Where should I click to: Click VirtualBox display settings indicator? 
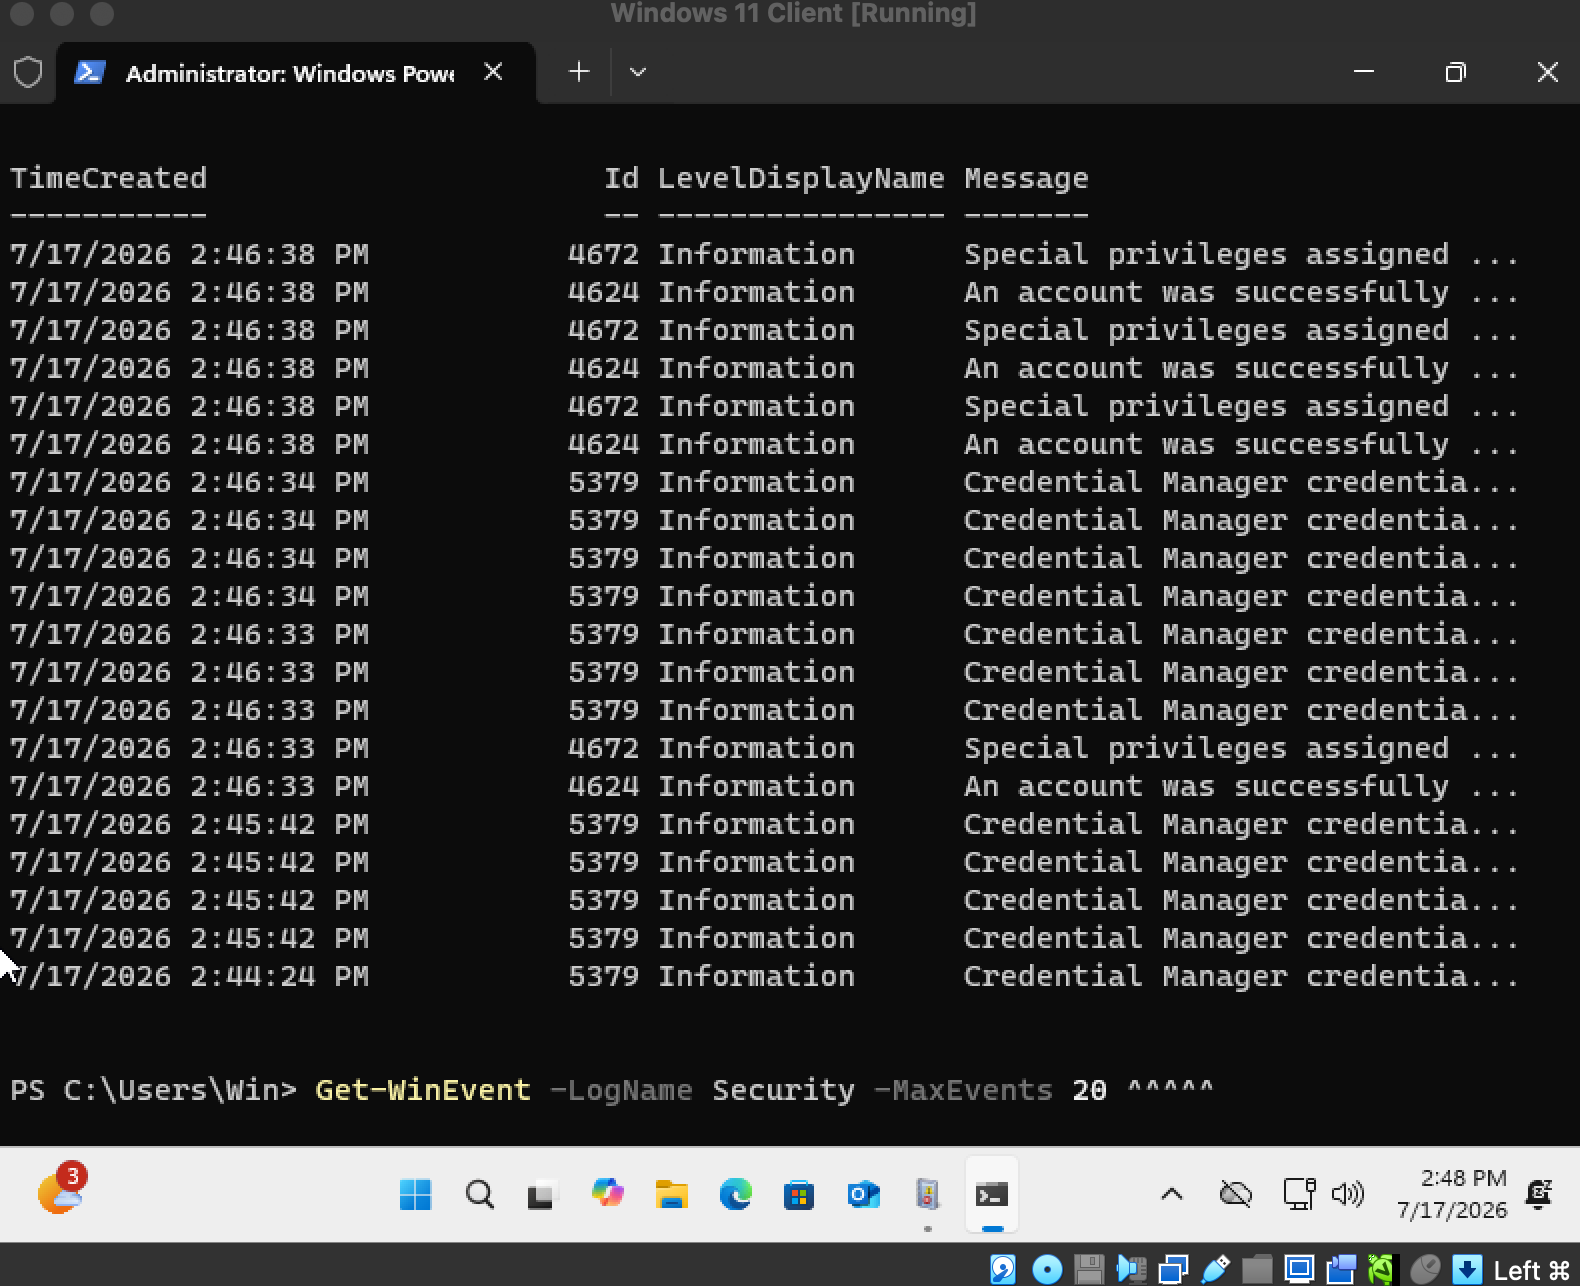point(1299,1269)
